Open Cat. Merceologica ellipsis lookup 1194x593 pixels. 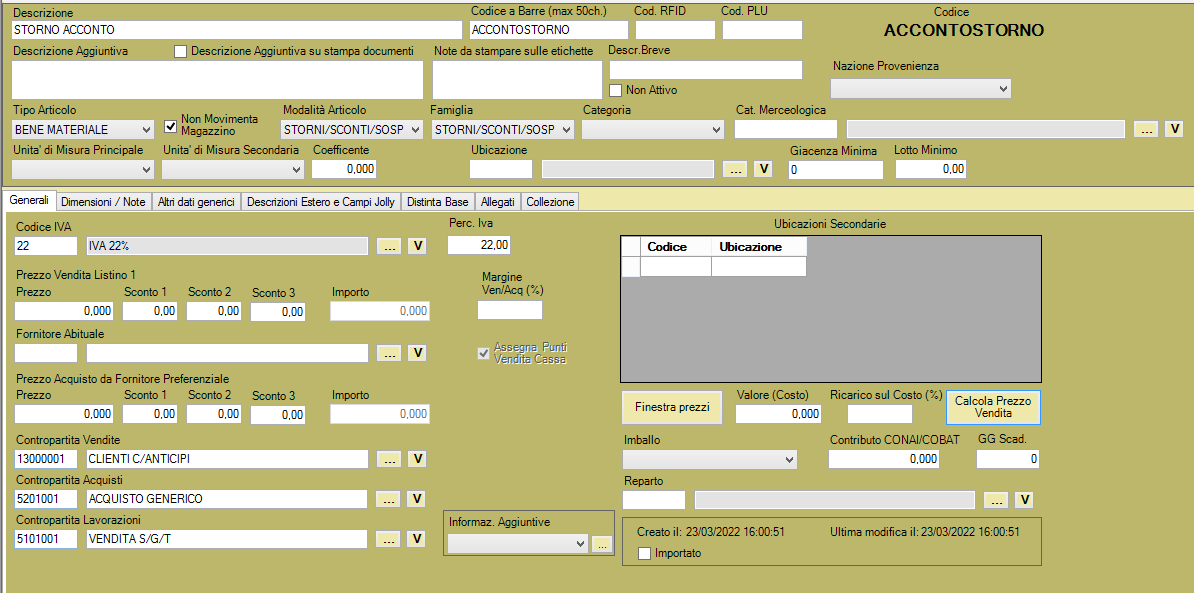[x=1146, y=129]
